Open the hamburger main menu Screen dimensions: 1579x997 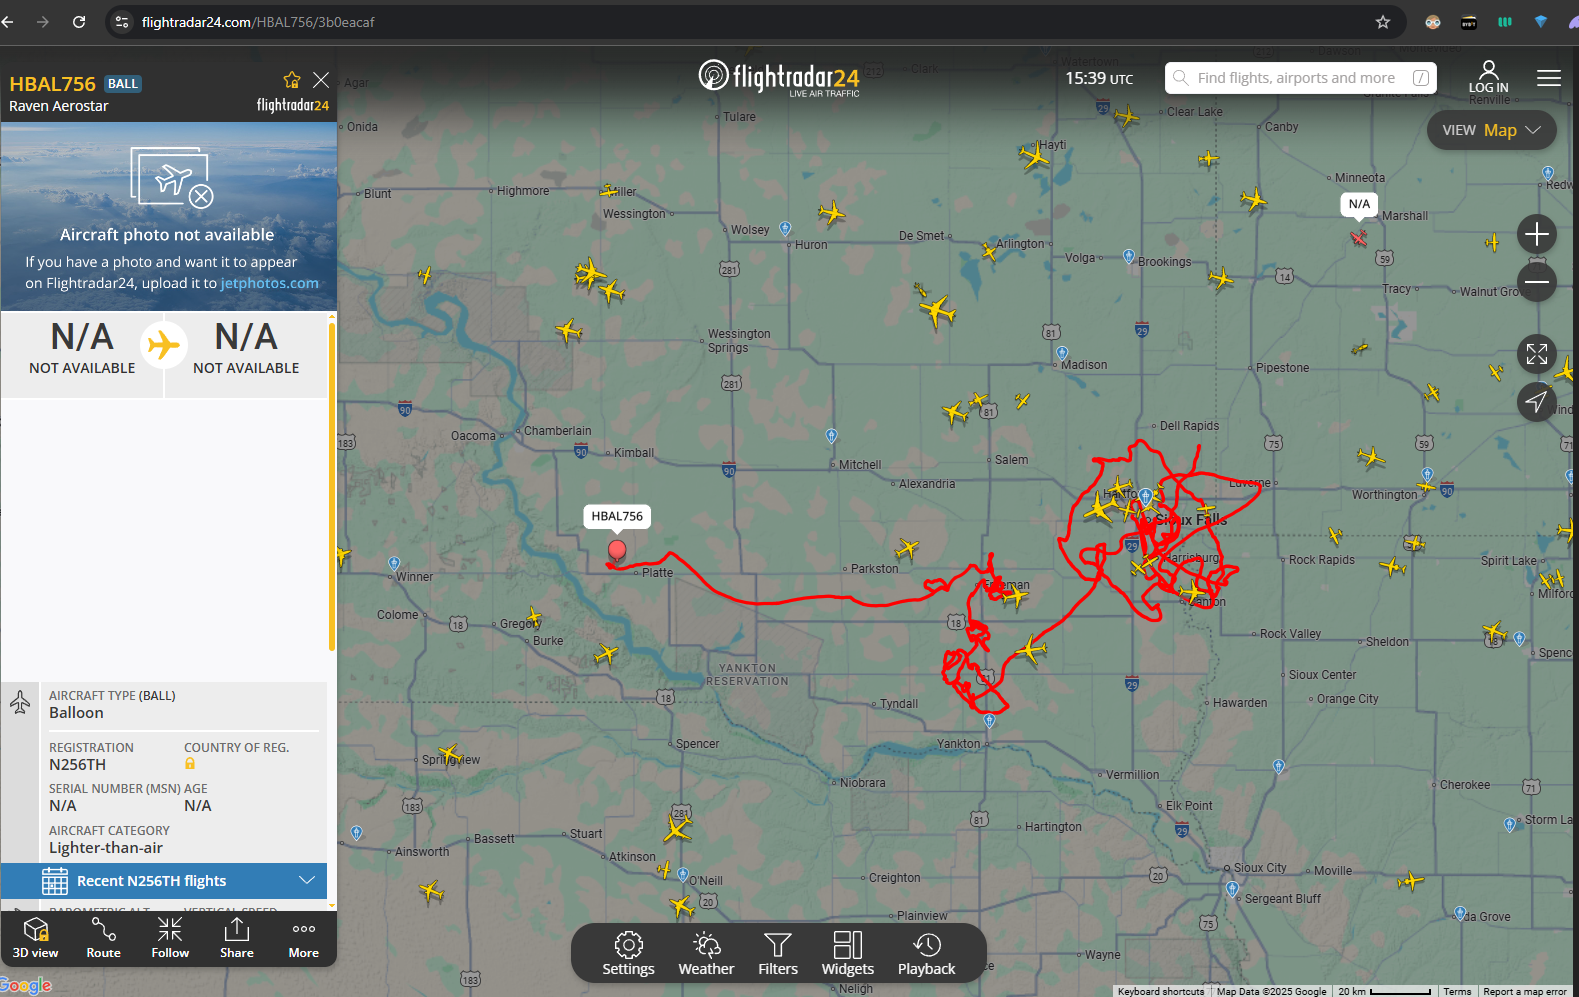tap(1549, 78)
